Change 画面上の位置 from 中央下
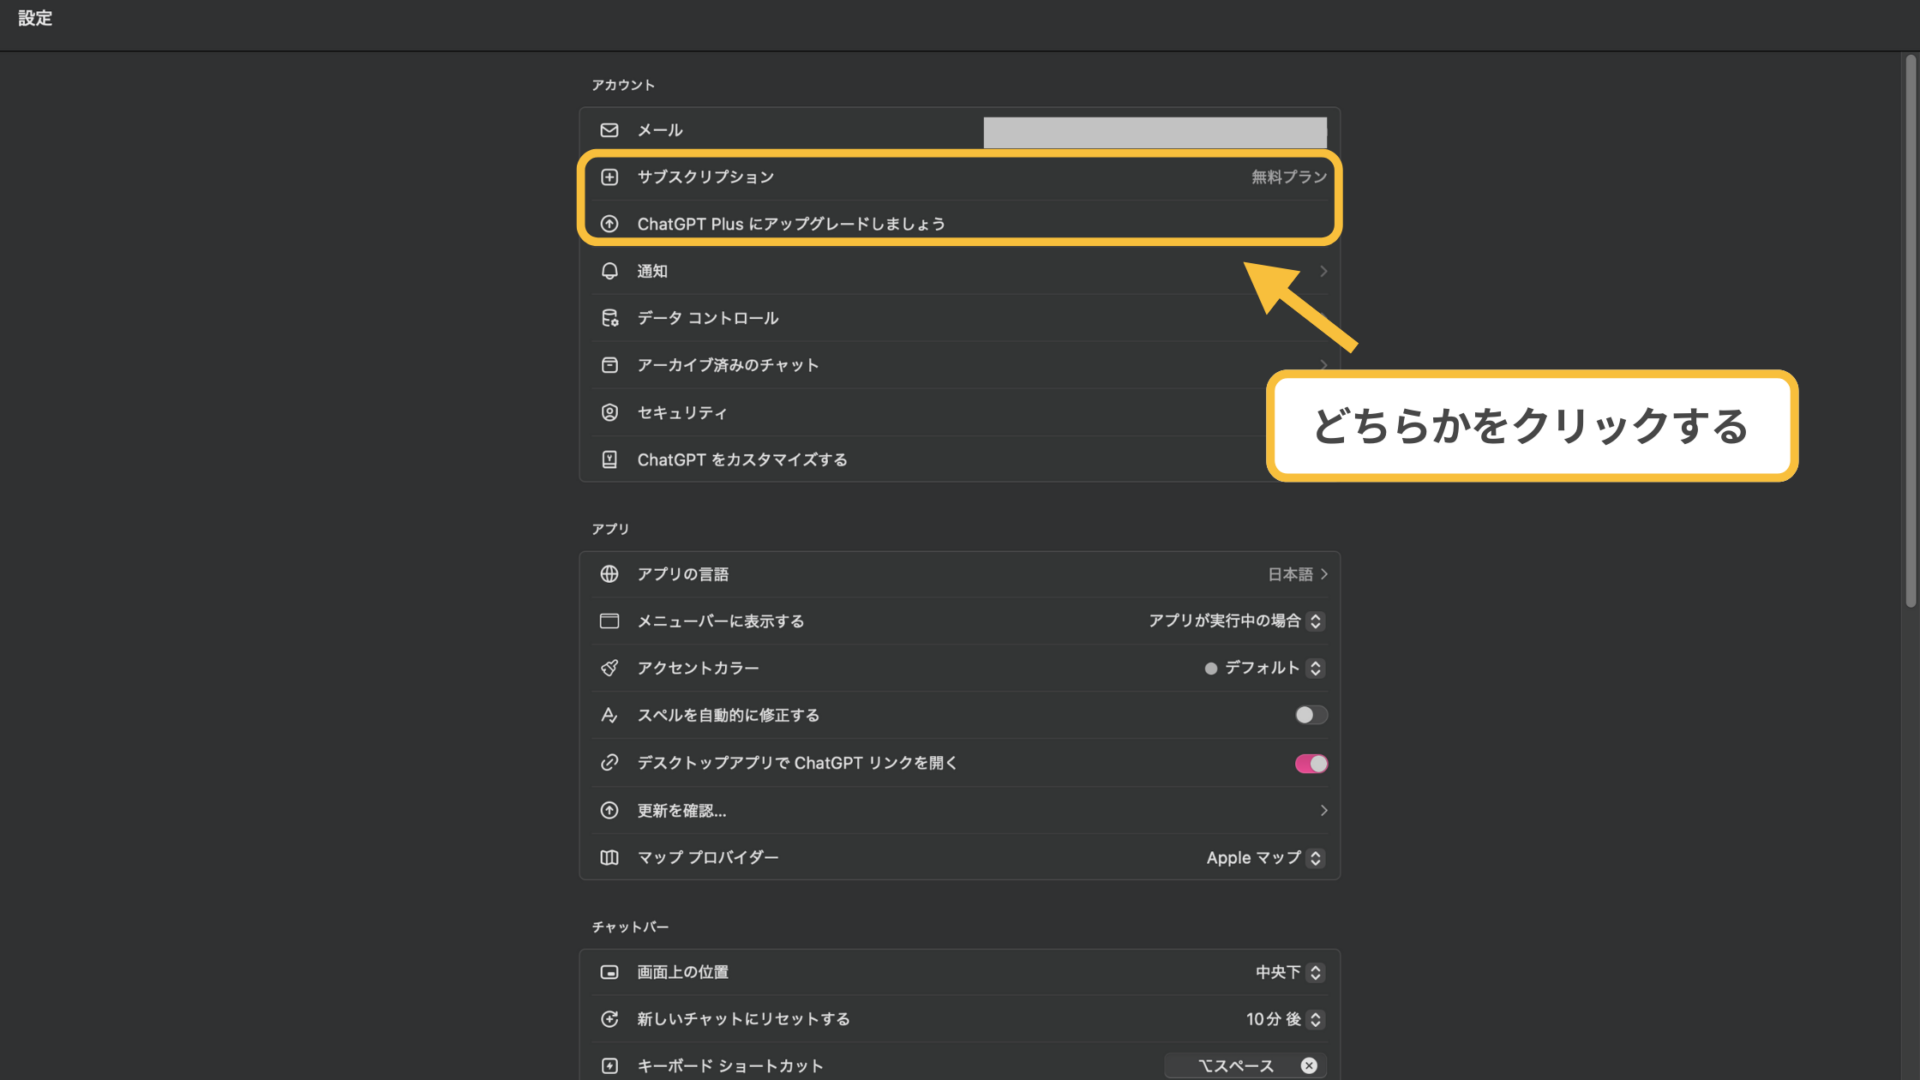The height and width of the screenshot is (1080, 1920). [x=1316, y=972]
